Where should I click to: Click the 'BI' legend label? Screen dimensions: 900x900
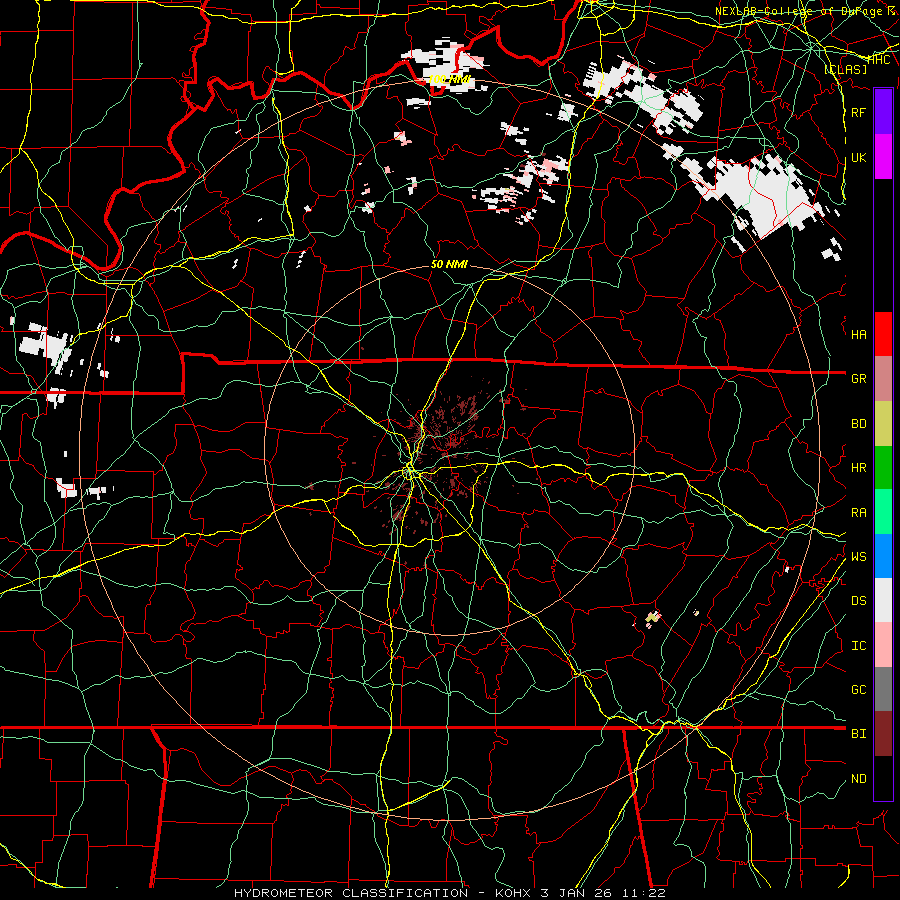pyautogui.click(x=858, y=734)
